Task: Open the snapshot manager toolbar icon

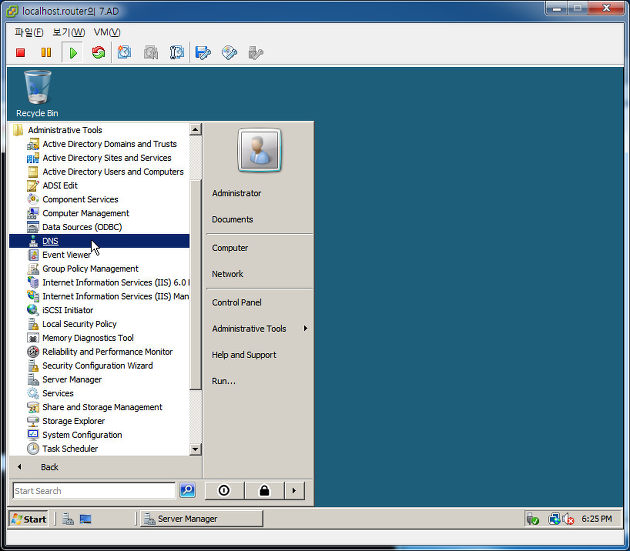Action: click(177, 53)
